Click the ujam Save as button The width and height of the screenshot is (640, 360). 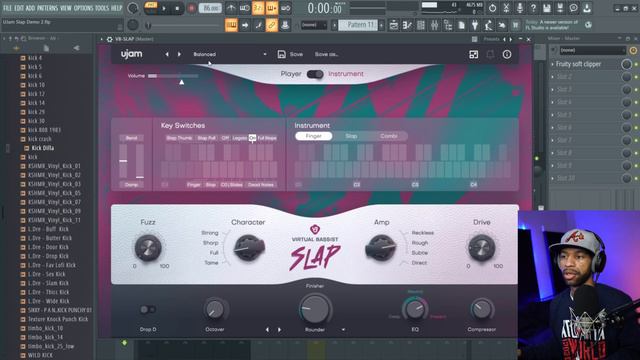tap(326, 54)
